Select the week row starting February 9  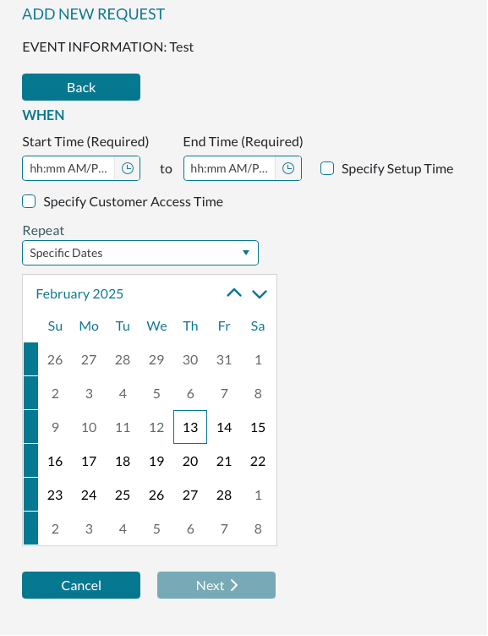coord(31,427)
